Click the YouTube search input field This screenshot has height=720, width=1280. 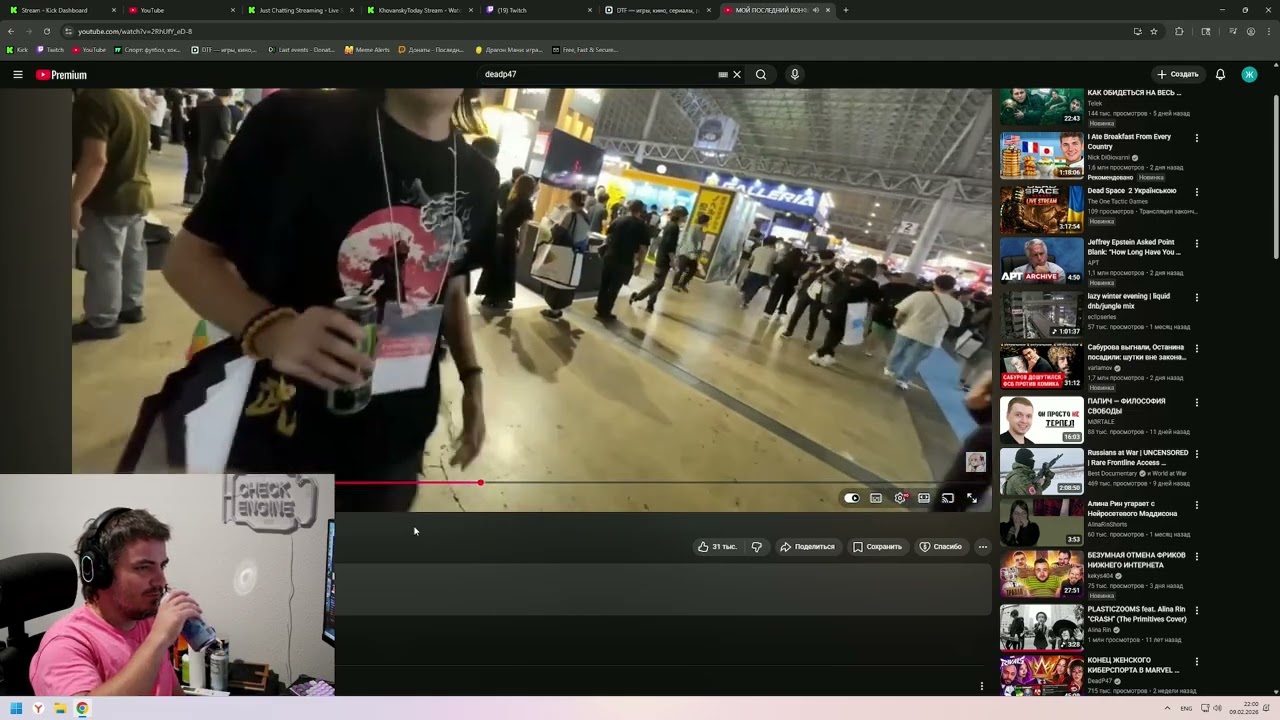coord(595,74)
